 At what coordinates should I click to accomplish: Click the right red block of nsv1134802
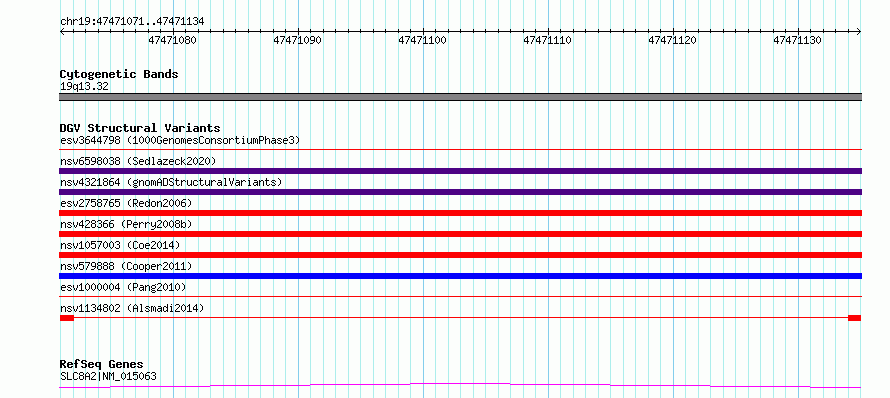pos(855,318)
